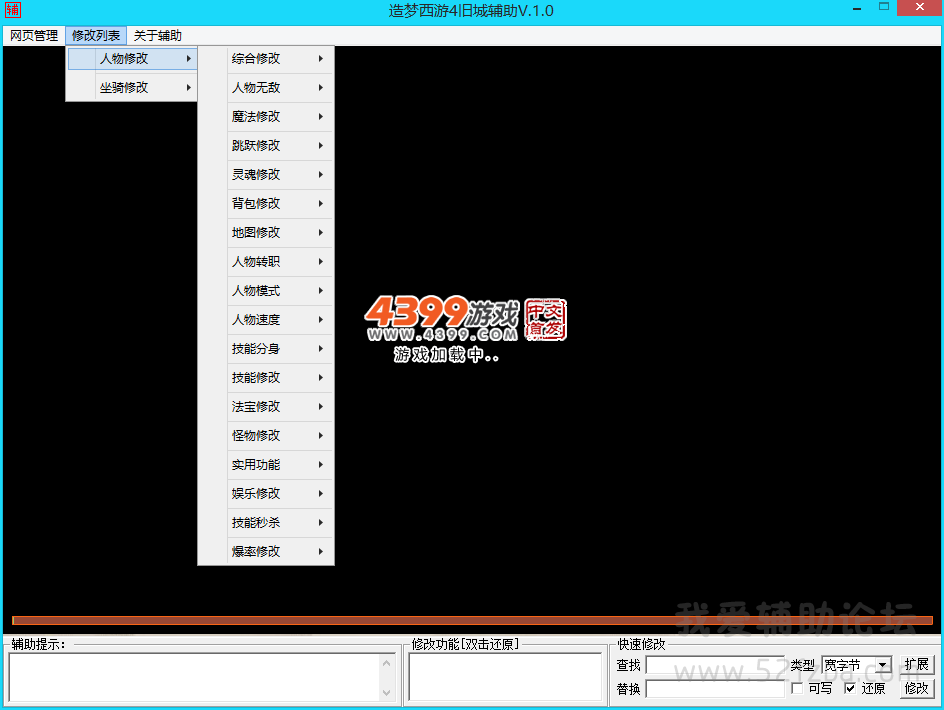Open 实用功能 submenu item
The height and width of the screenshot is (710, 944).
pos(266,464)
